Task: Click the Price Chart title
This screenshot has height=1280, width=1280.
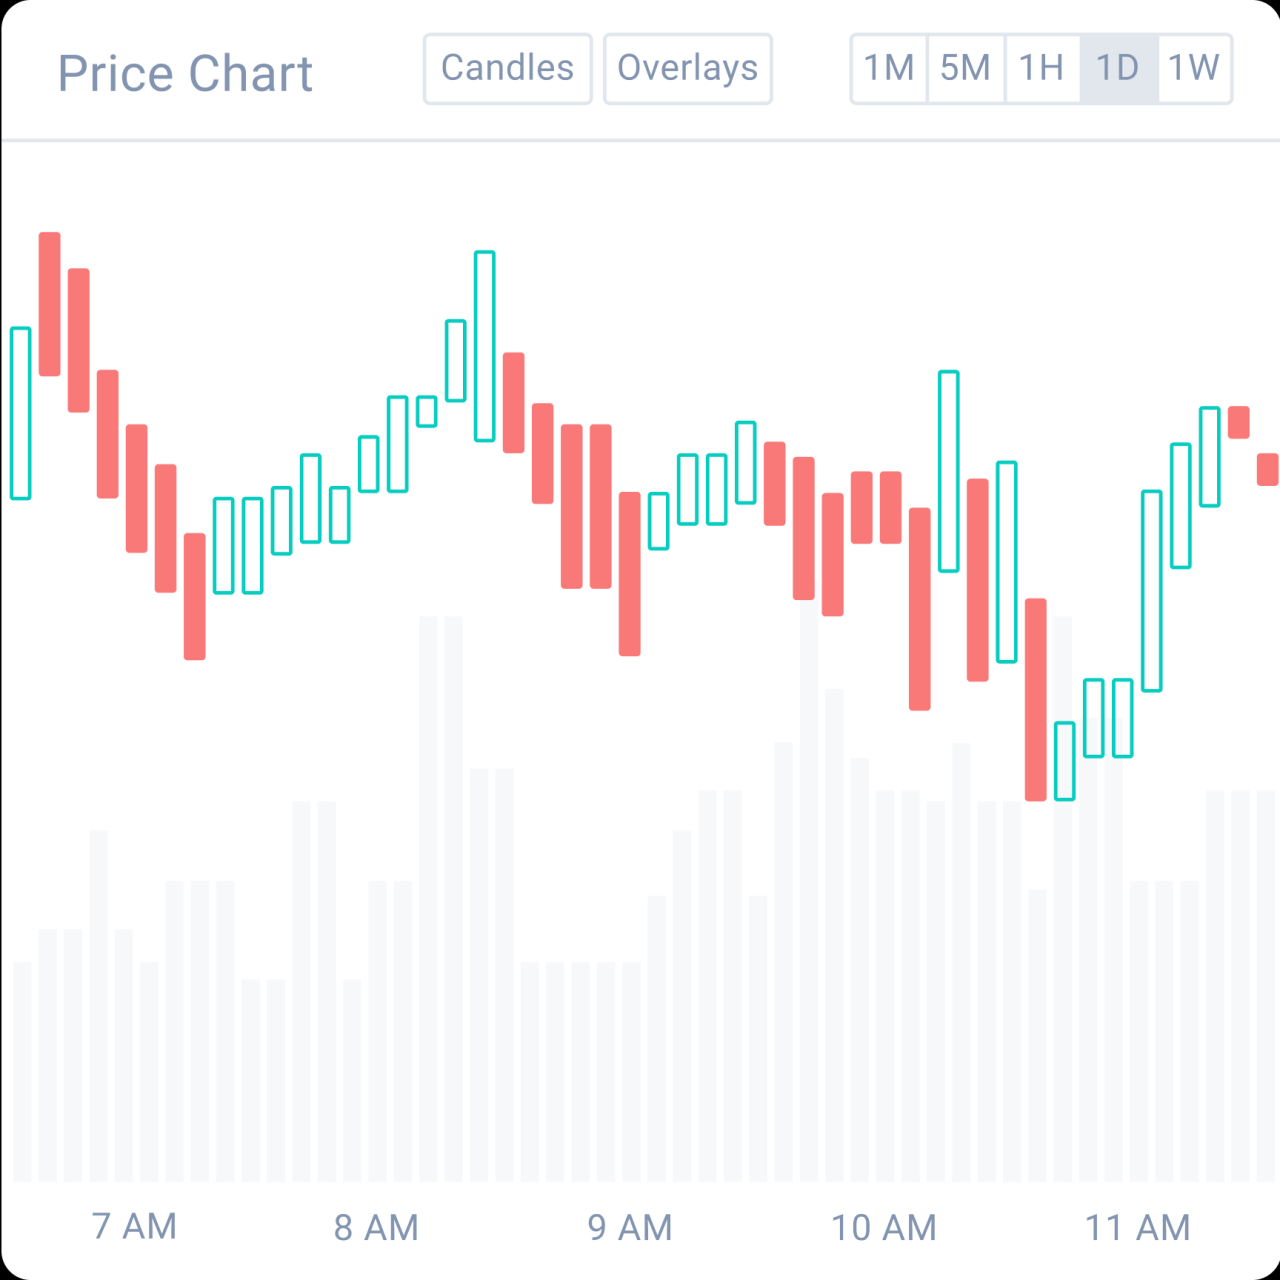Action: click(x=185, y=72)
